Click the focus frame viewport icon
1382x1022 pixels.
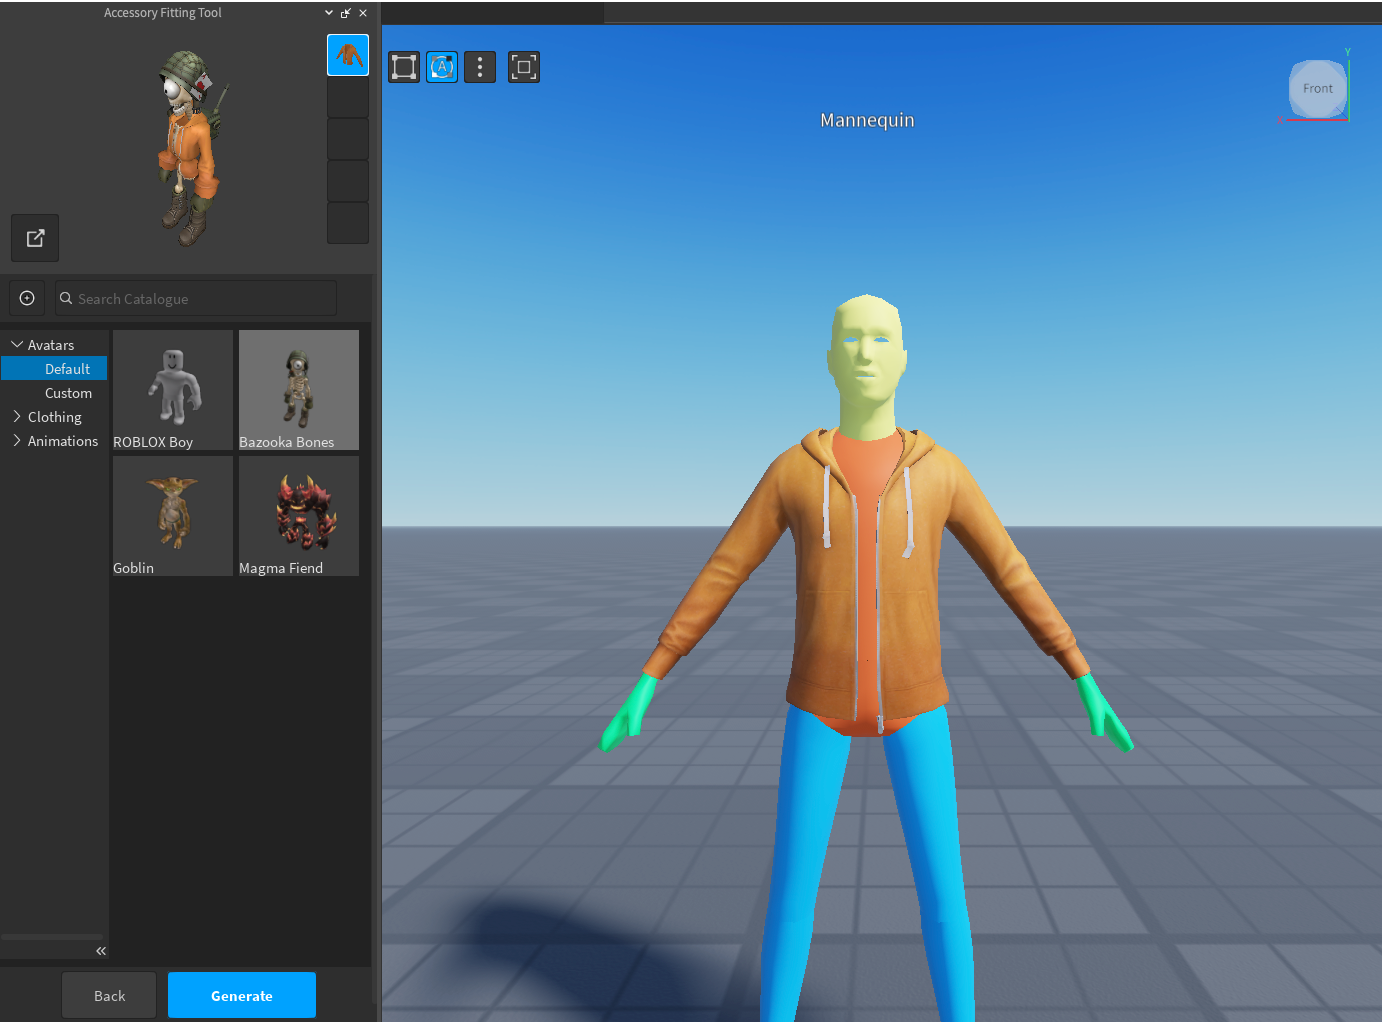[523, 67]
